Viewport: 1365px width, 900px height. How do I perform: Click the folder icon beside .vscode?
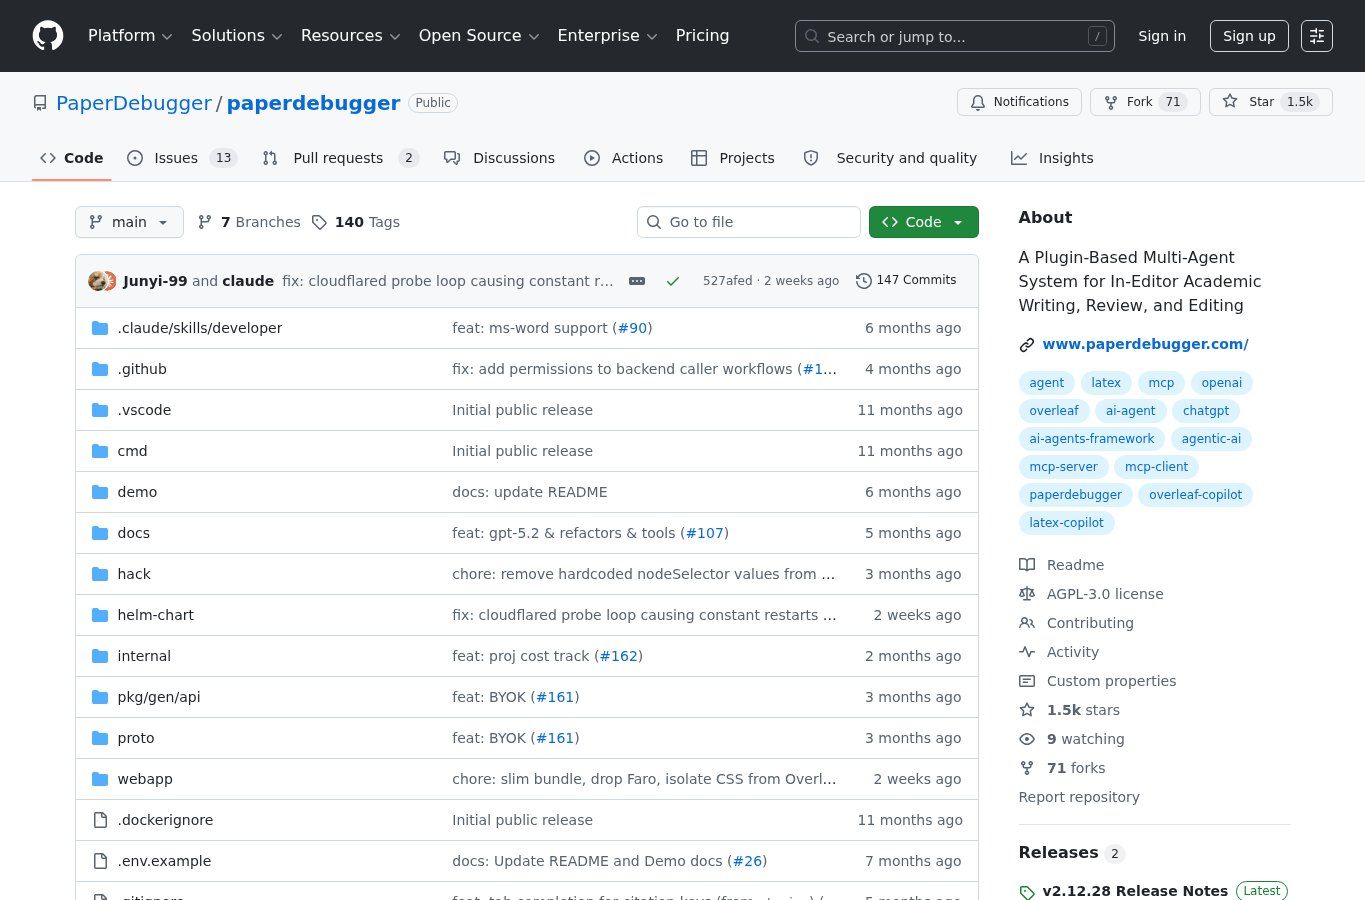coord(100,410)
